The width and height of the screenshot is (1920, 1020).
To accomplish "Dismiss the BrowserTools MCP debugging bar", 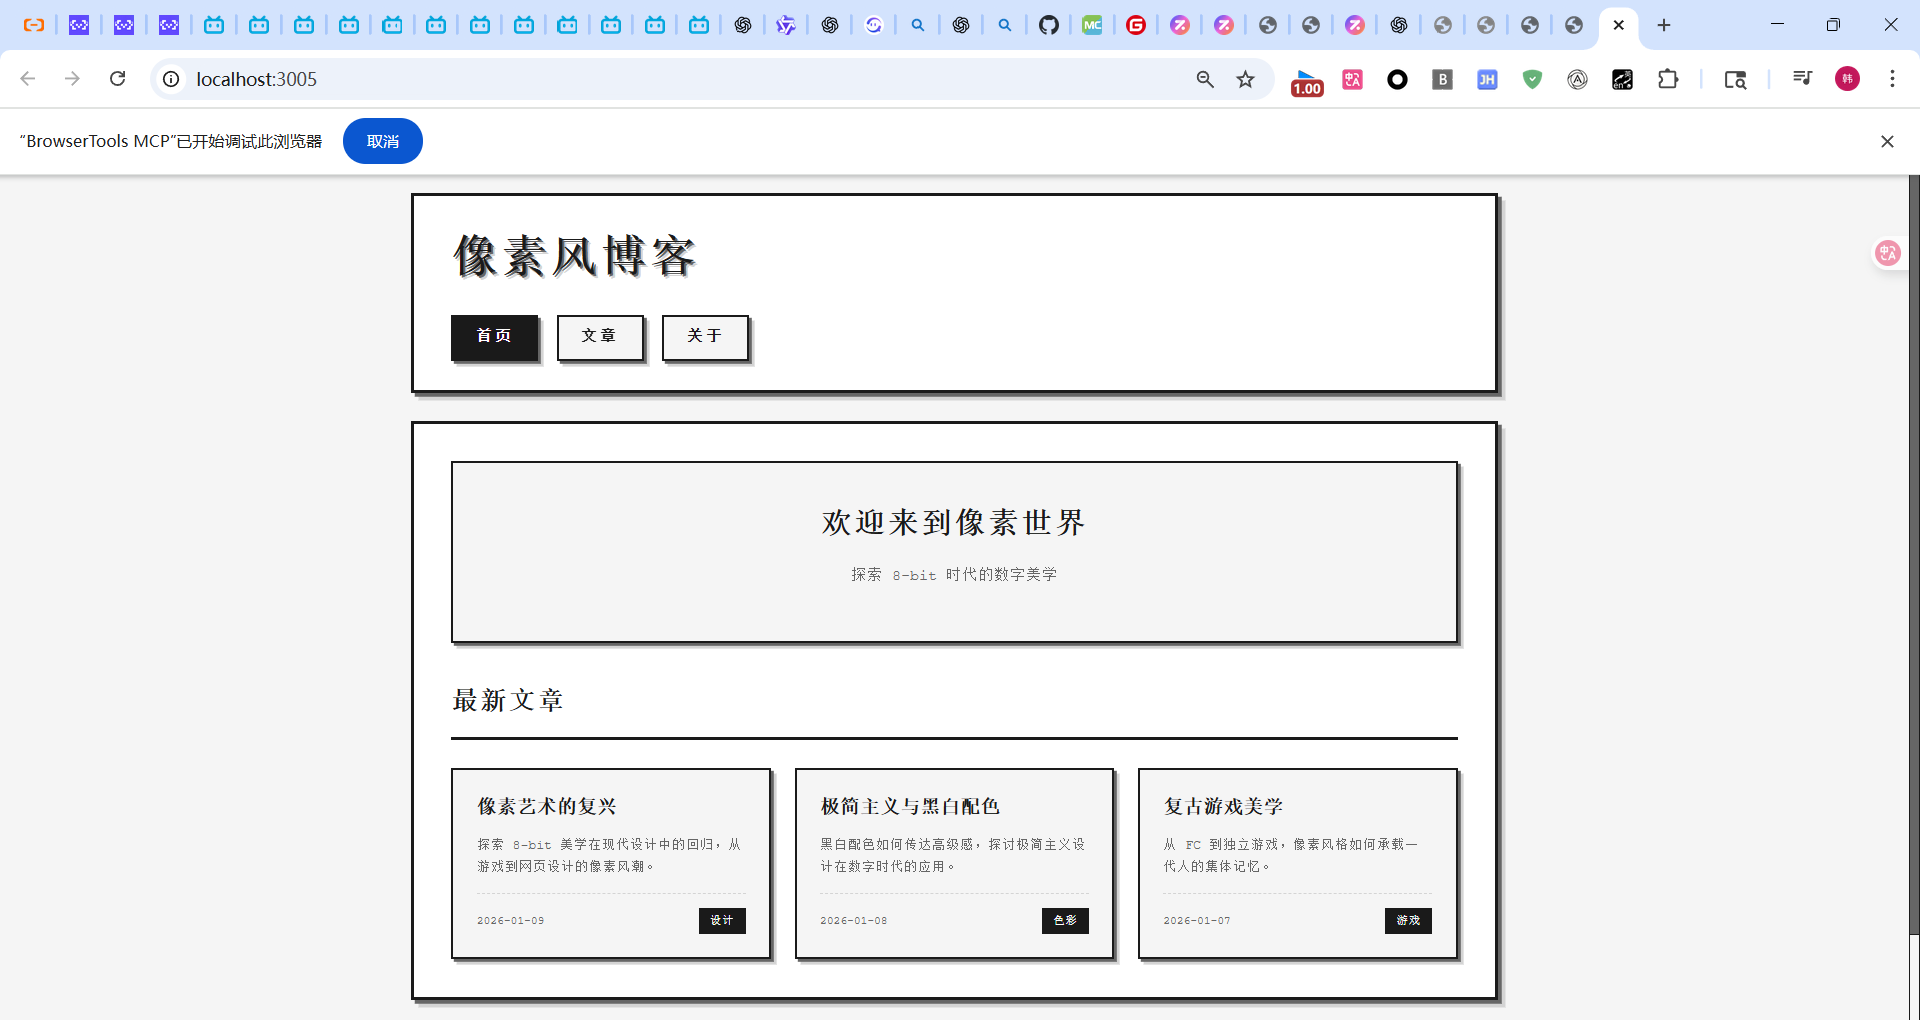I will [x=1887, y=141].
